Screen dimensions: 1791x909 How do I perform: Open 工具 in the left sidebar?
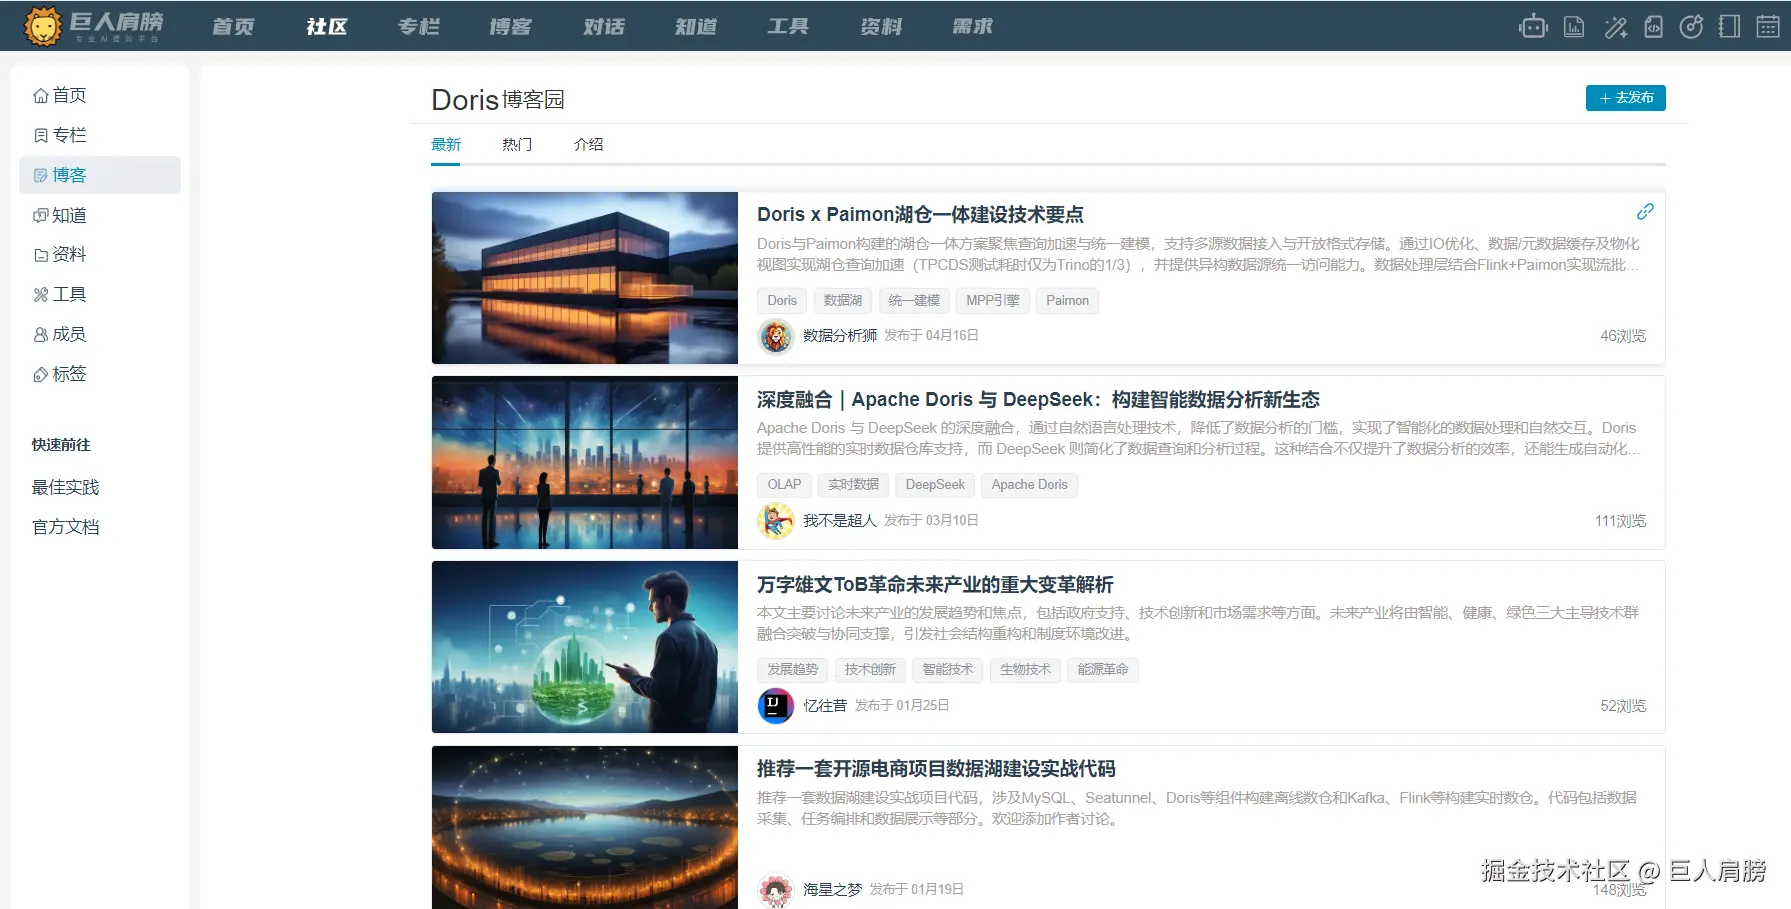[x=60, y=294]
